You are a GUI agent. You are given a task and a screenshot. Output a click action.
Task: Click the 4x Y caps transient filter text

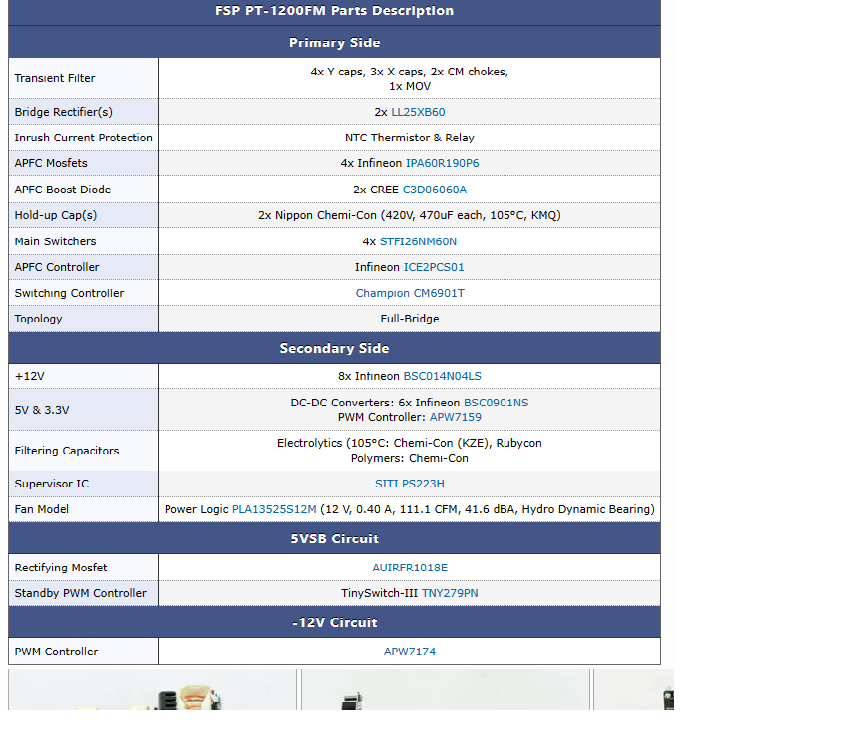click(409, 72)
